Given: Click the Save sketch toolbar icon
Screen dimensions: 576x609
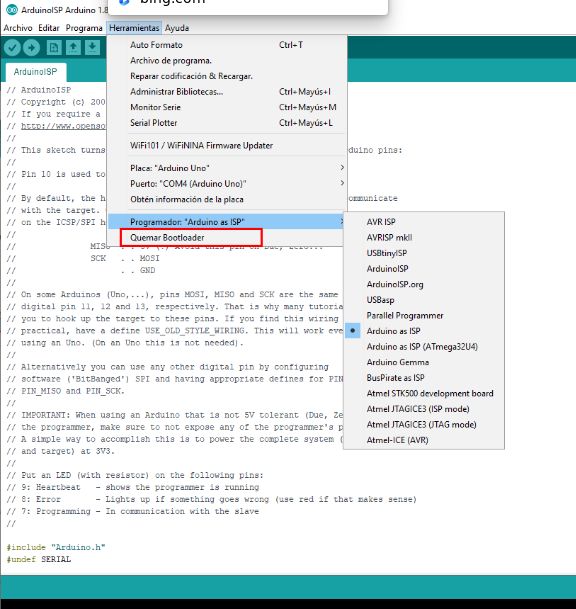Looking at the screenshot, I should [92, 48].
